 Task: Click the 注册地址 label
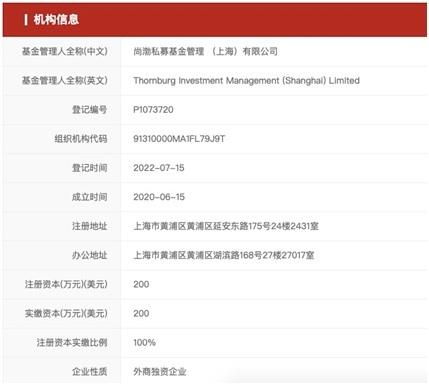(x=90, y=226)
